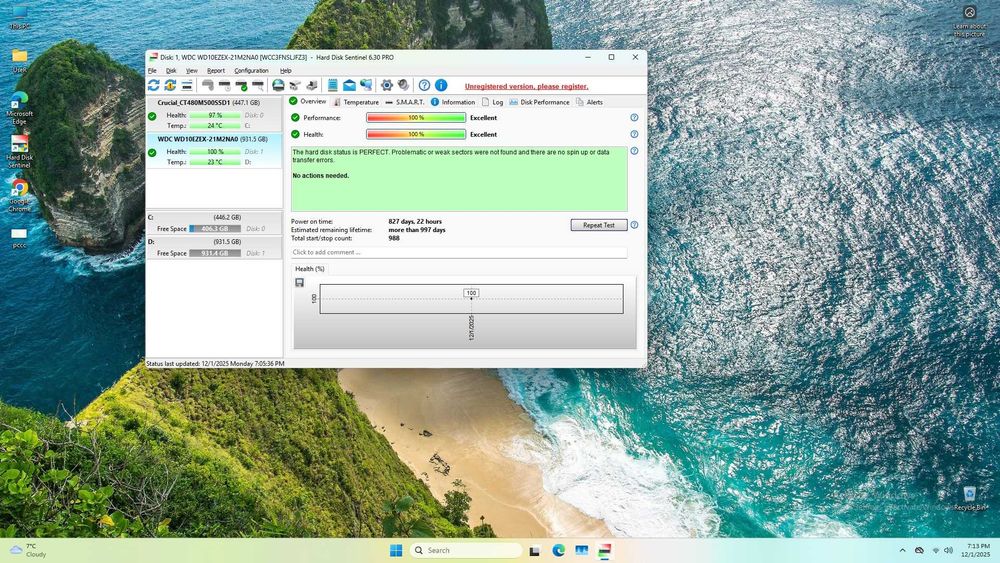The height and width of the screenshot is (563, 1000).
Task: Switch to the Log tab
Action: click(x=492, y=102)
